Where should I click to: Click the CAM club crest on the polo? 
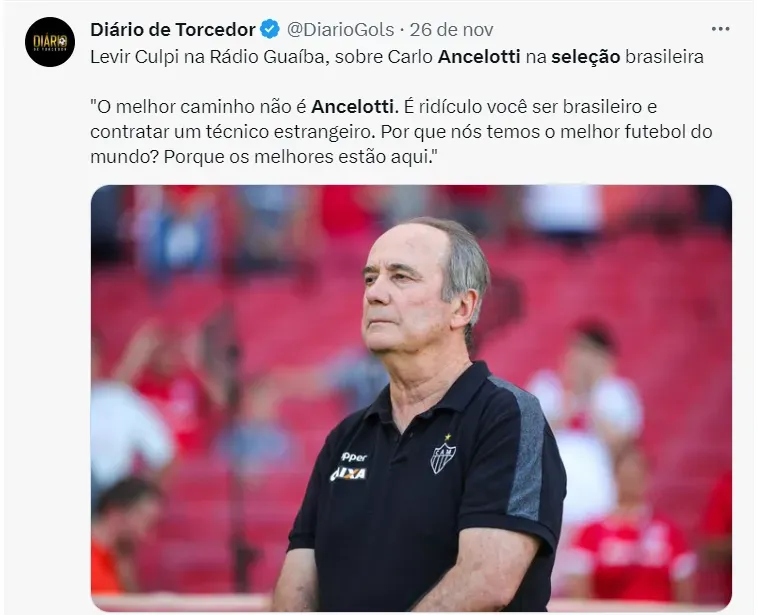(x=443, y=458)
